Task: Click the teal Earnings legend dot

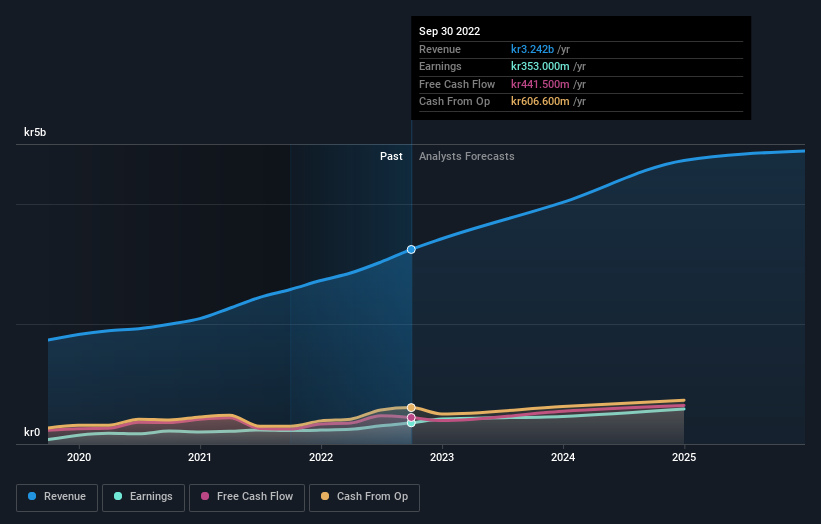Action: click(118, 496)
